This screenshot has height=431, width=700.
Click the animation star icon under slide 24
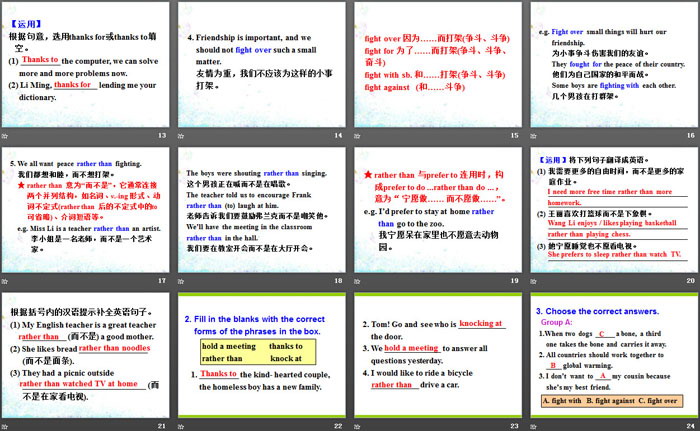click(x=533, y=427)
